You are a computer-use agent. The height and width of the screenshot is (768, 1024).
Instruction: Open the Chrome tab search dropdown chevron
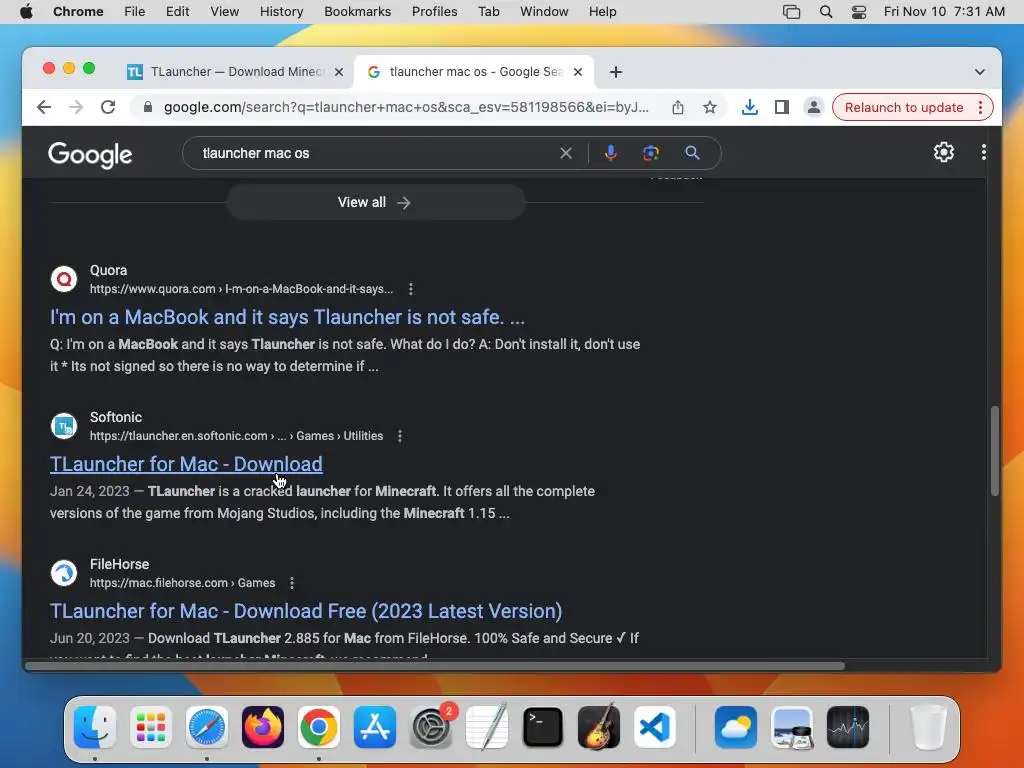coord(980,72)
